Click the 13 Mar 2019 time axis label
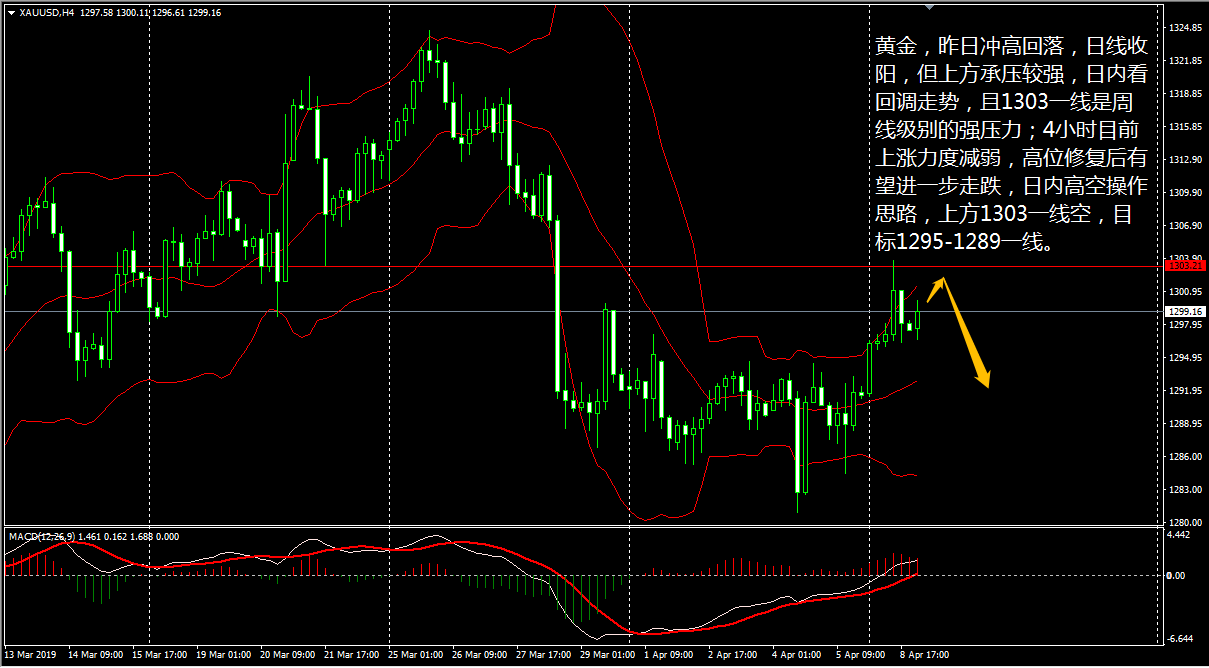Image resolution: width=1209 pixels, height=668 pixels. [30, 656]
